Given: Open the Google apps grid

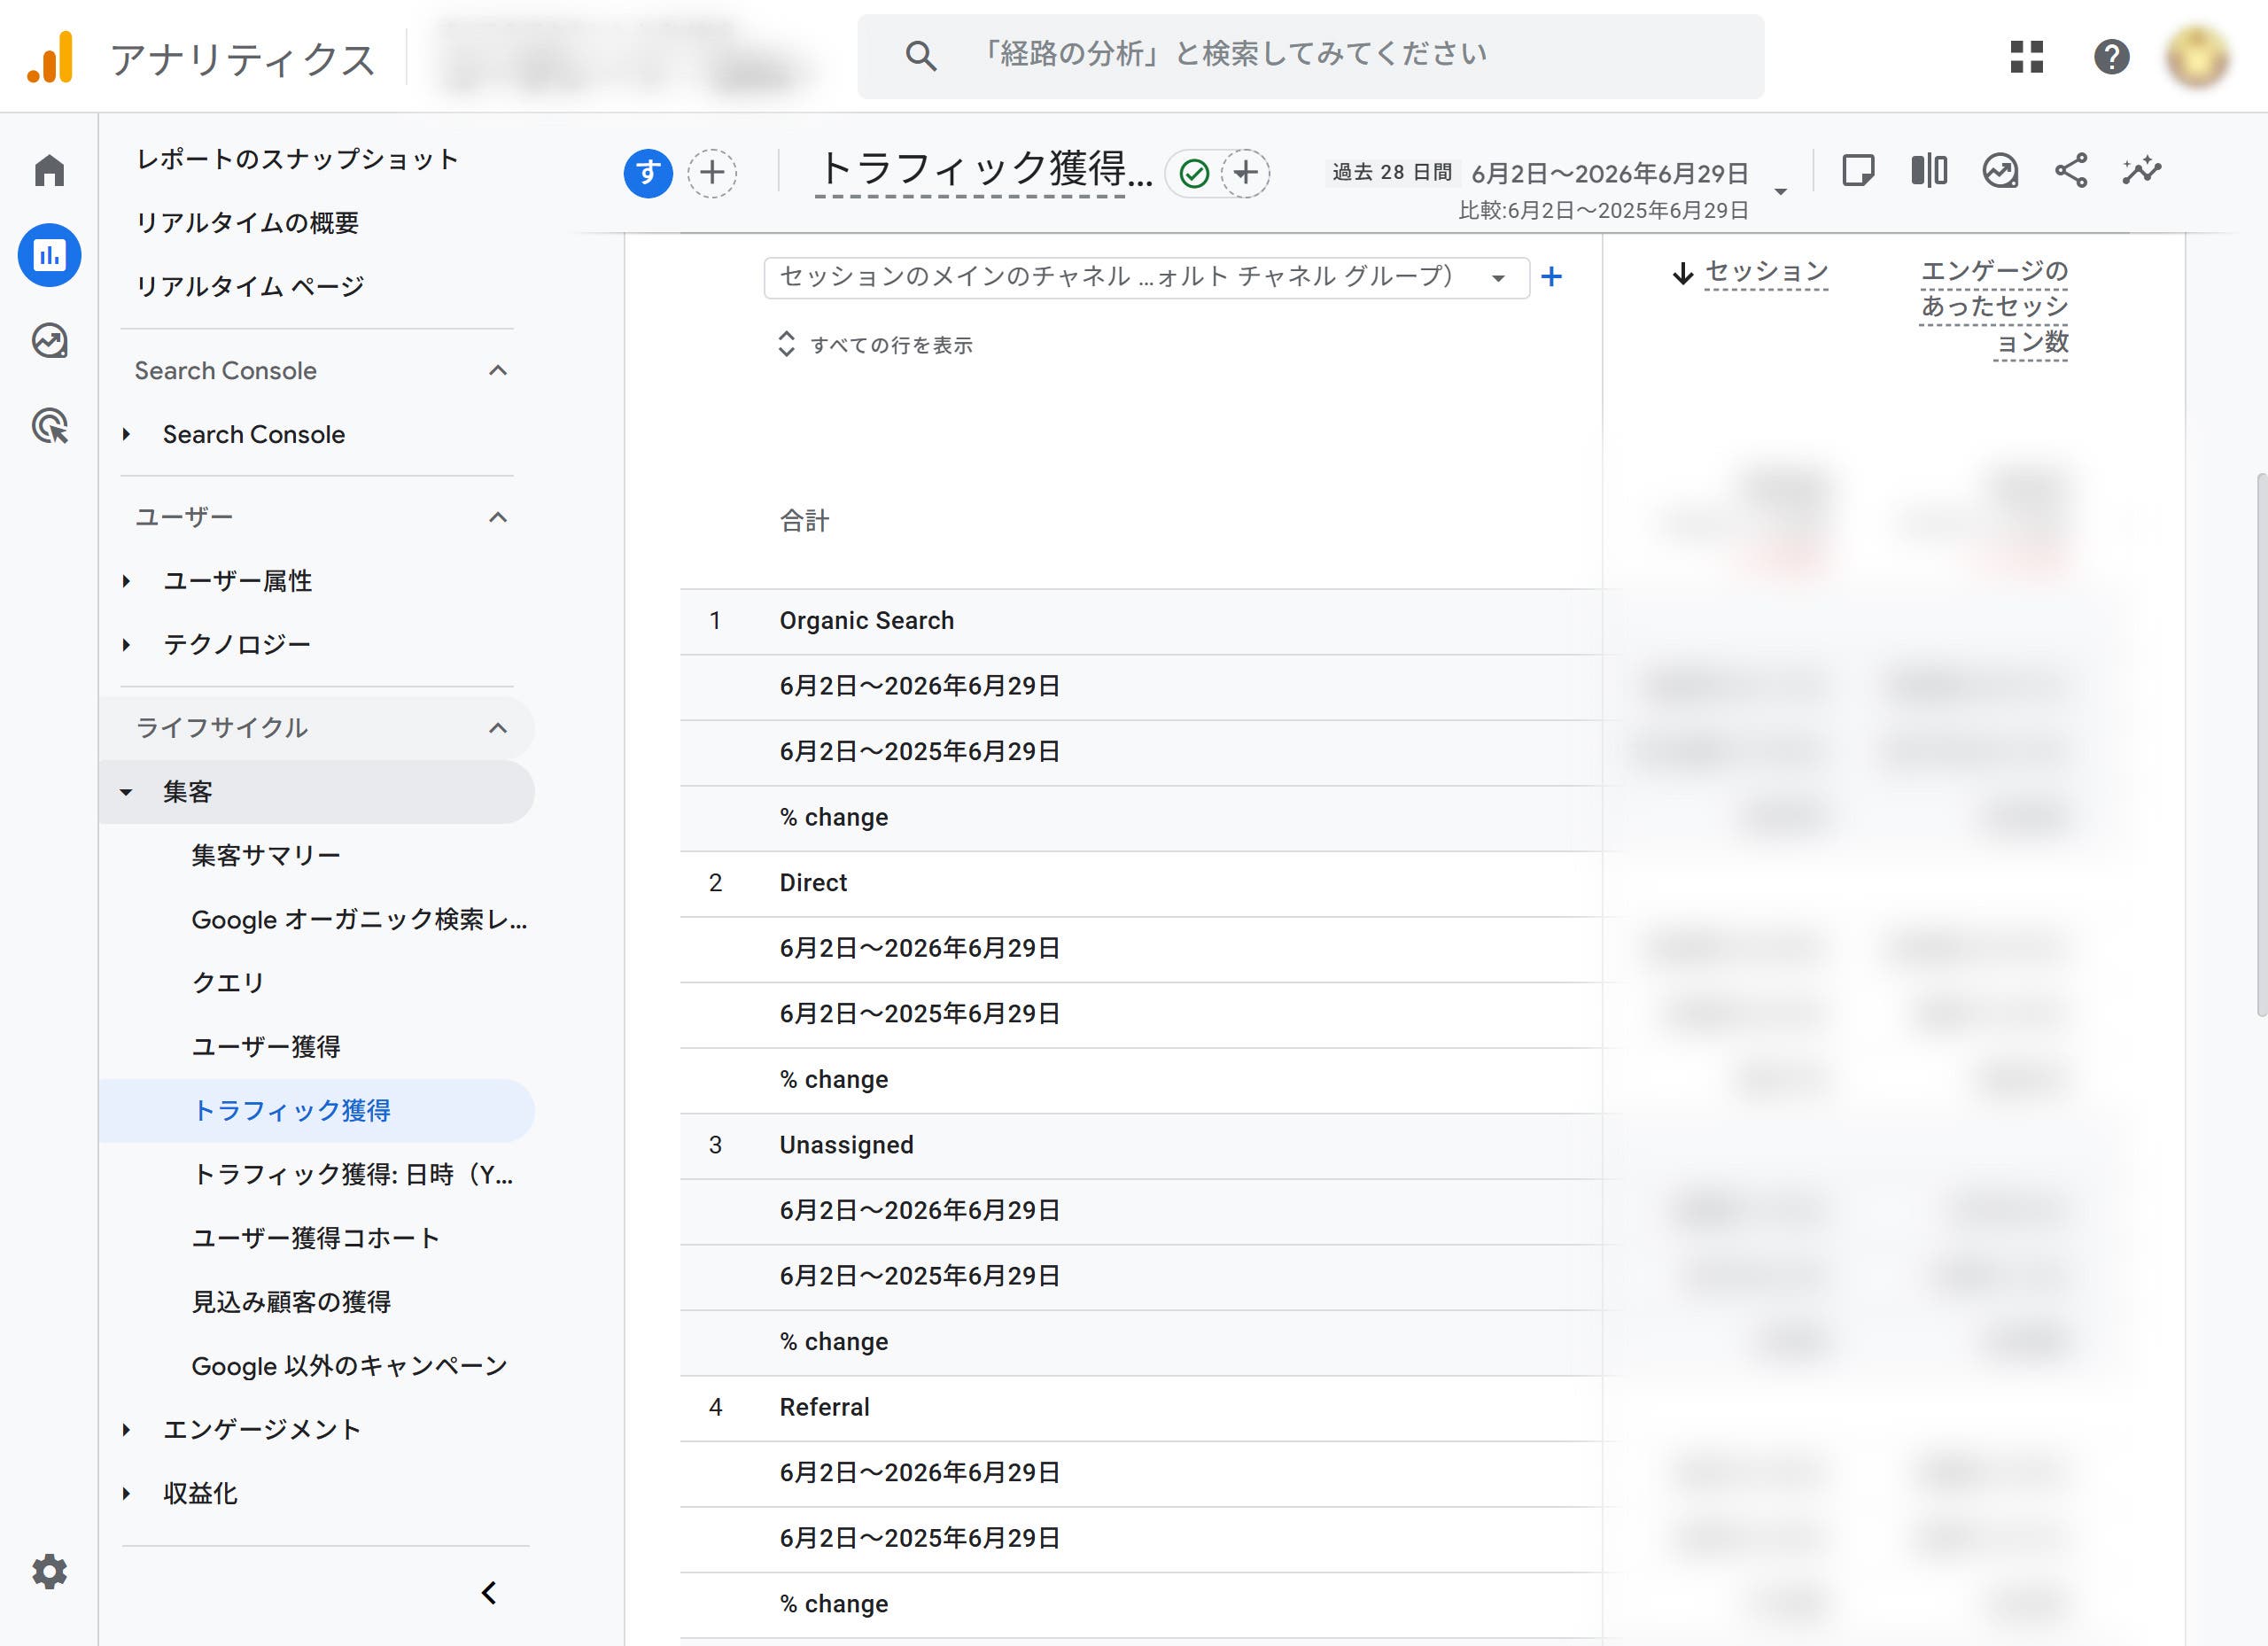Looking at the screenshot, I should tap(2026, 56).
